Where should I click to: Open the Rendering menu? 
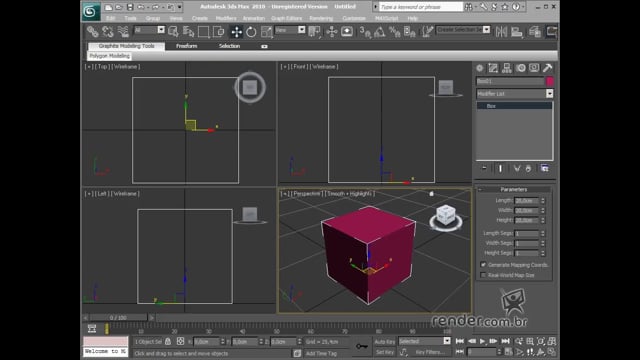click(x=321, y=18)
